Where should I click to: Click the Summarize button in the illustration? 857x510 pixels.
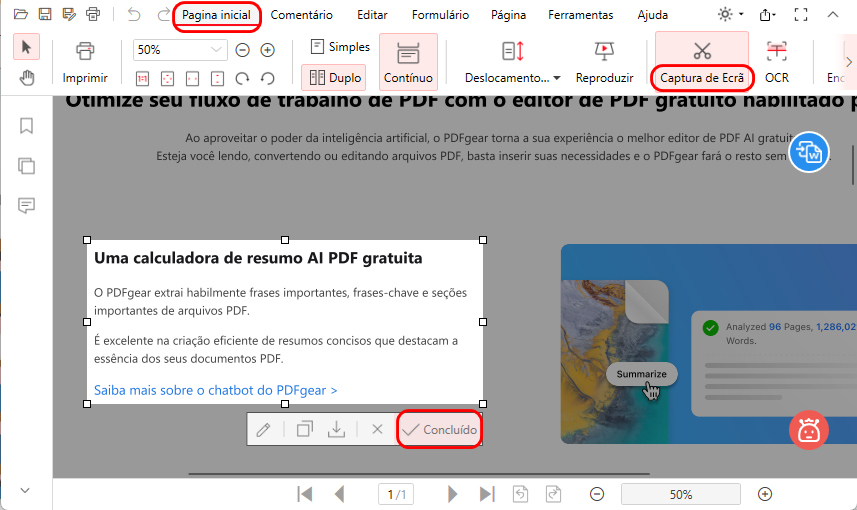point(642,374)
